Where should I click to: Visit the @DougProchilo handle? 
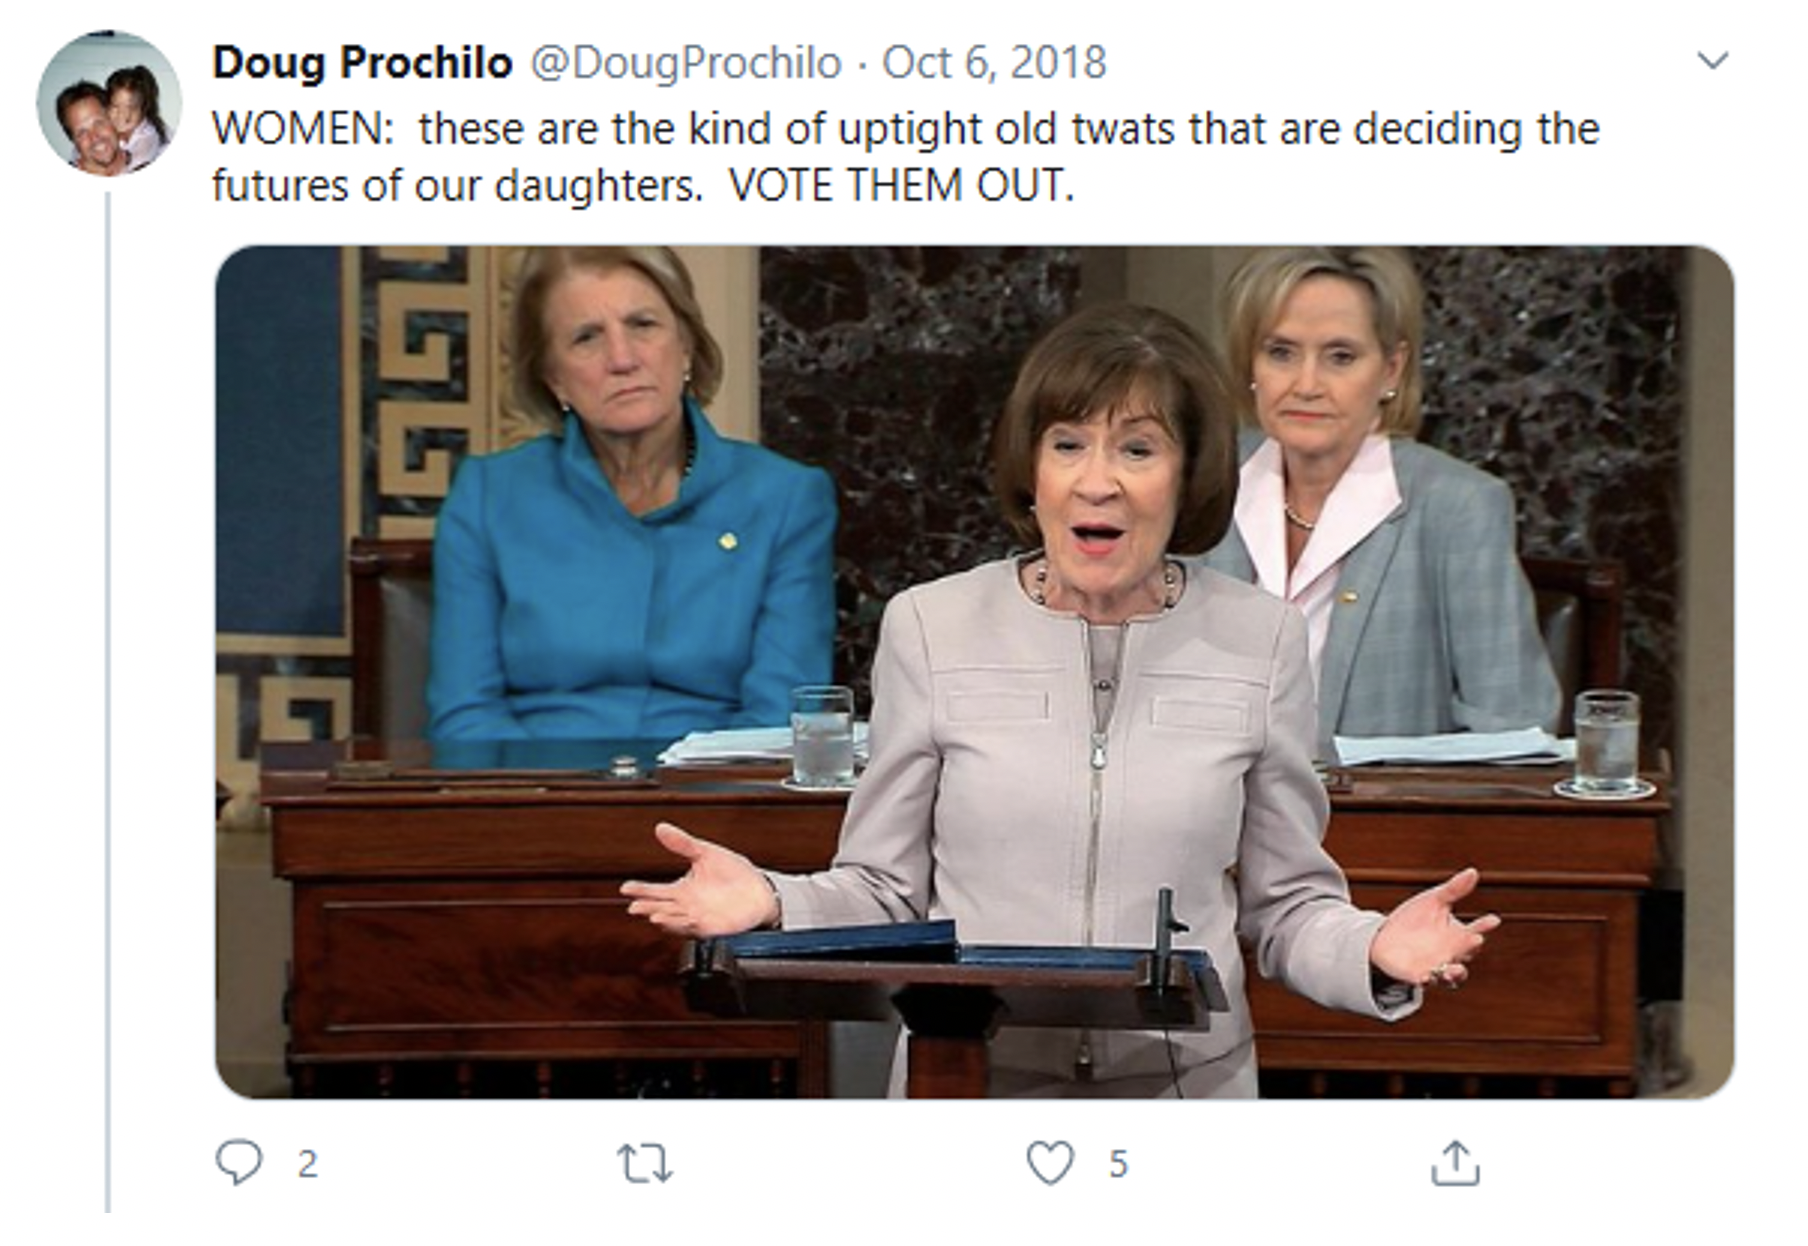pyautogui.click(x=685, y=62)
